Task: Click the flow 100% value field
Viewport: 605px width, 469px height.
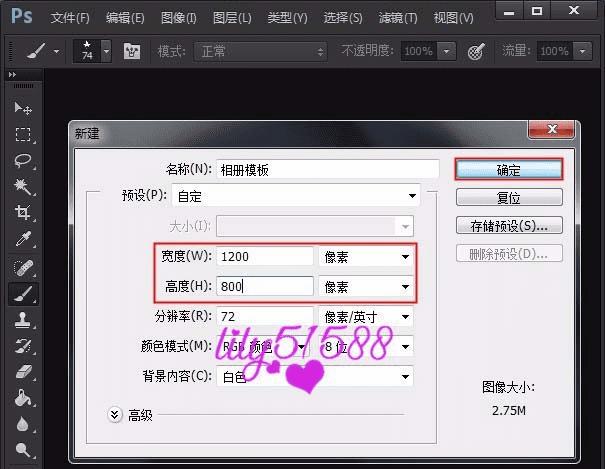Action: pyautogui.click(x=554, y=51)
